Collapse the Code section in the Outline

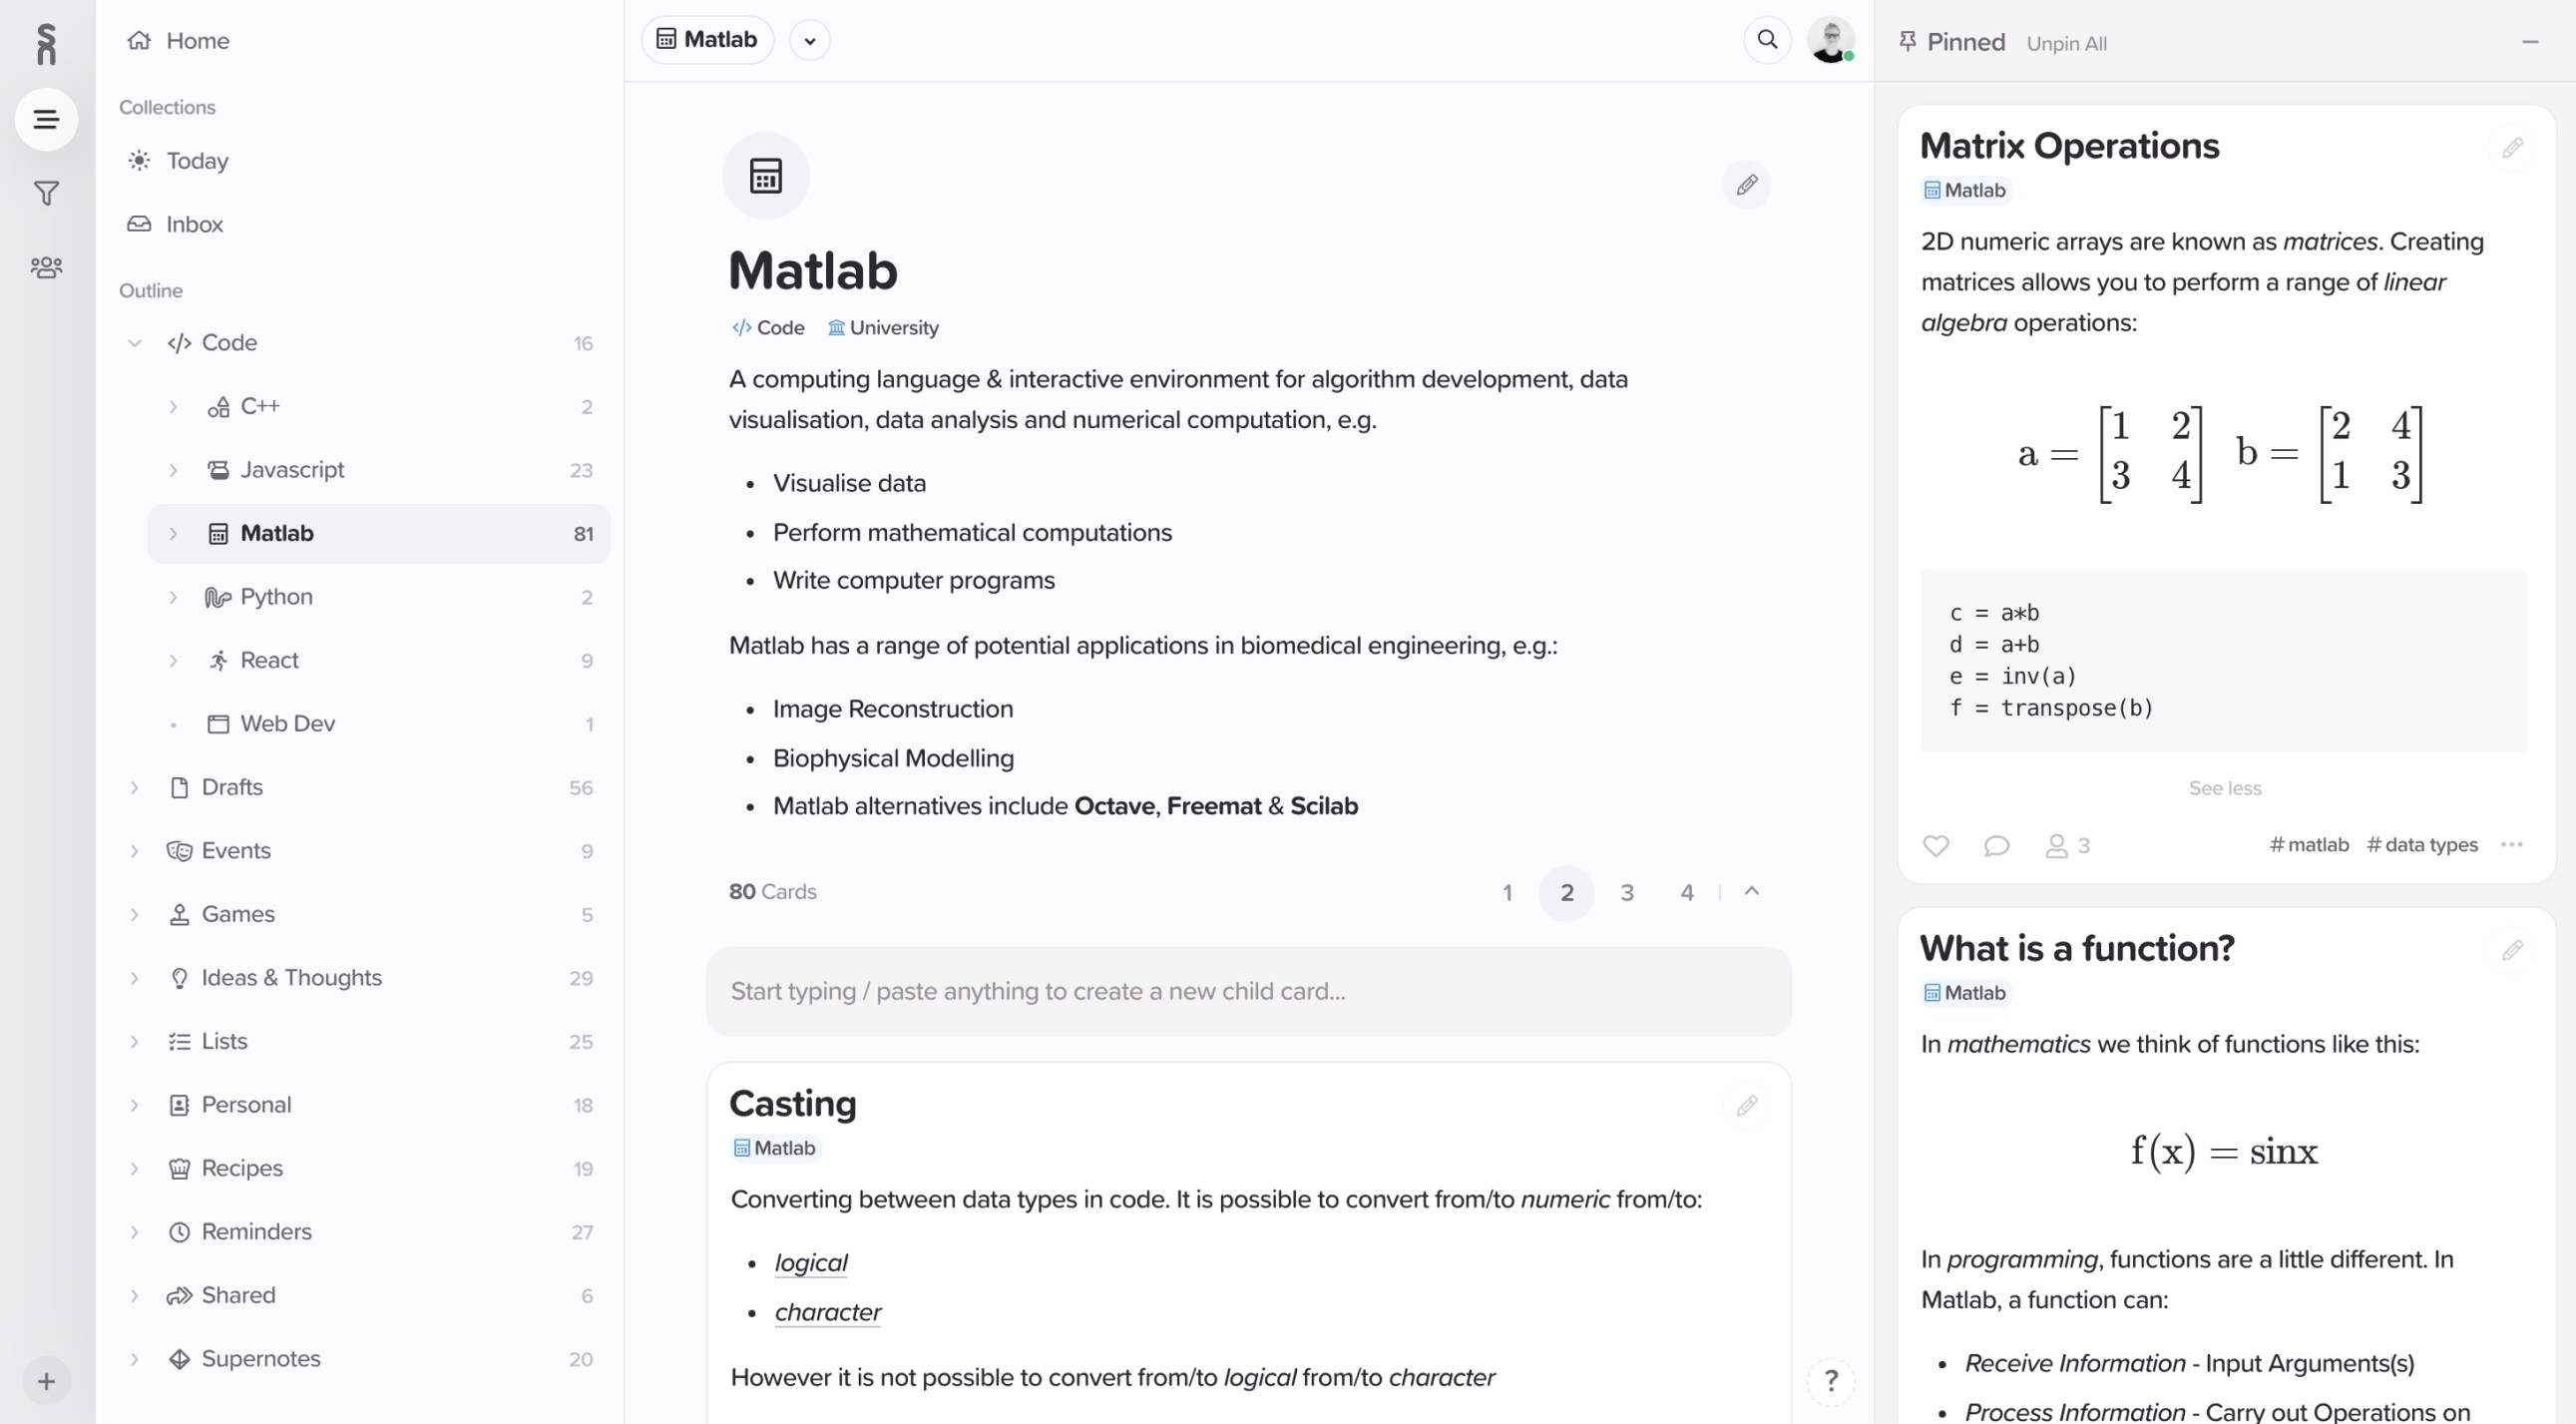(x=135, y=342)
